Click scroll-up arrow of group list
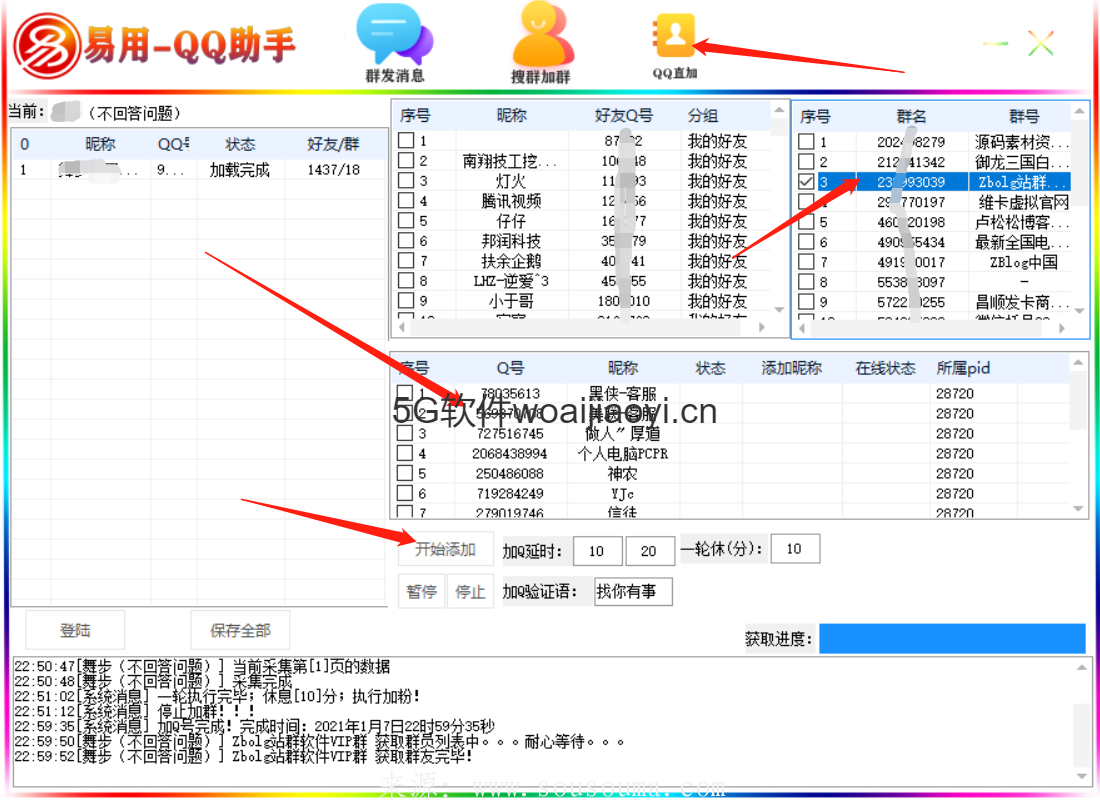 (x=1079, y=111)
